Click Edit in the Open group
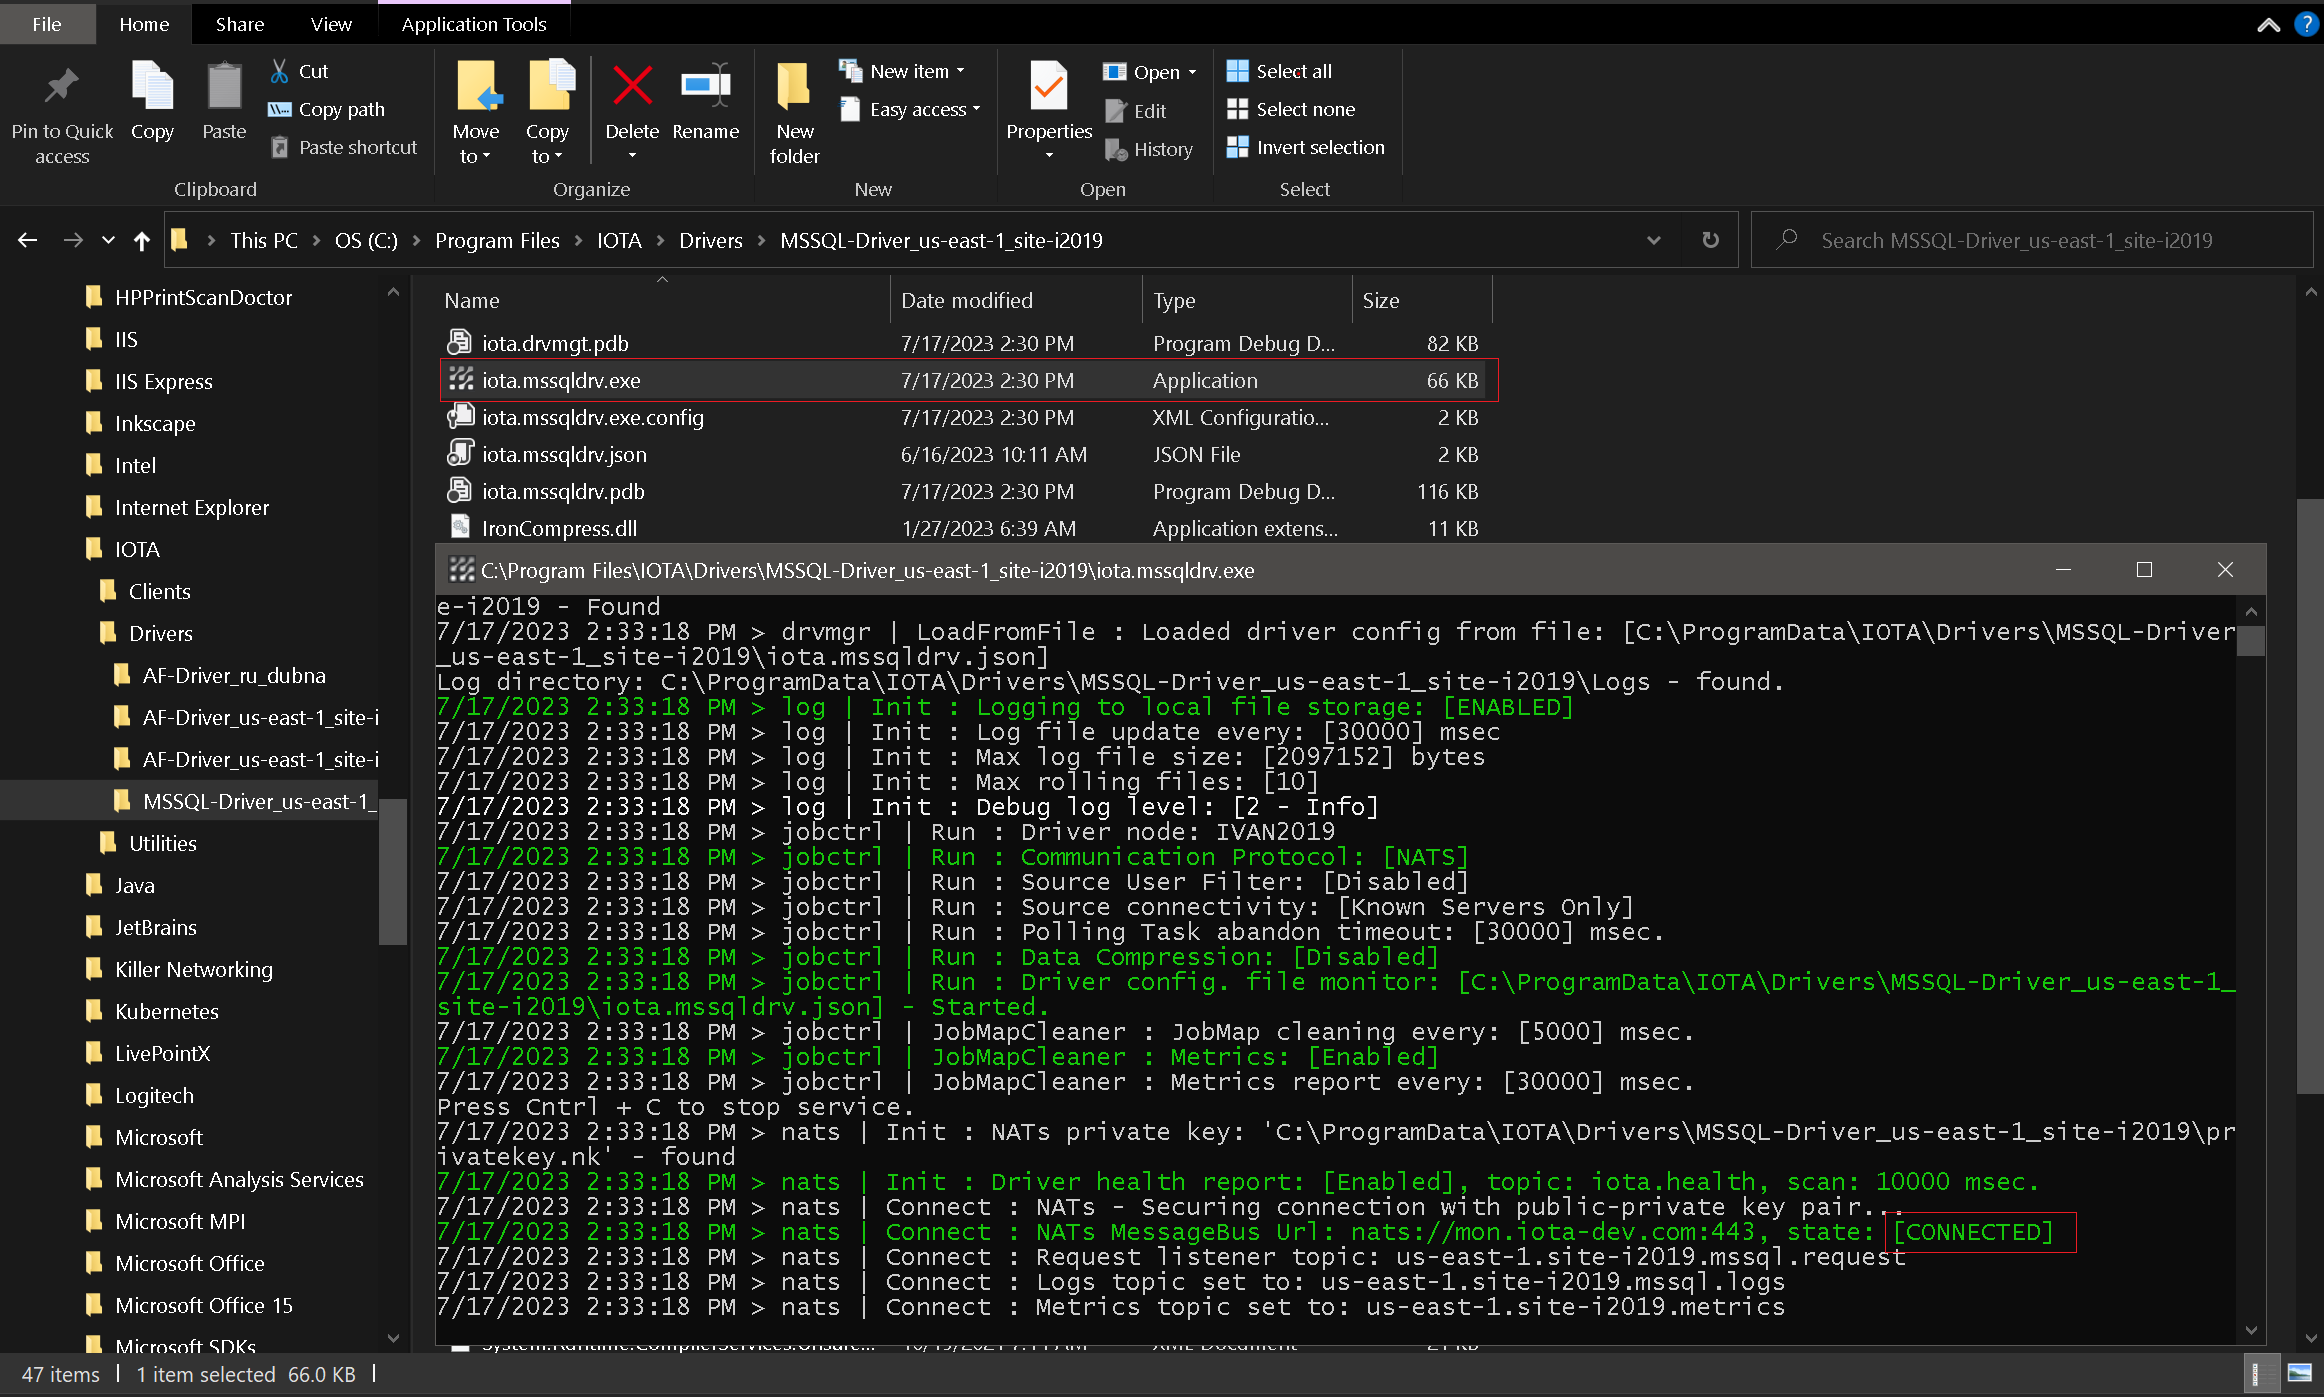 pyautogui.click(x=1136, y=111)
